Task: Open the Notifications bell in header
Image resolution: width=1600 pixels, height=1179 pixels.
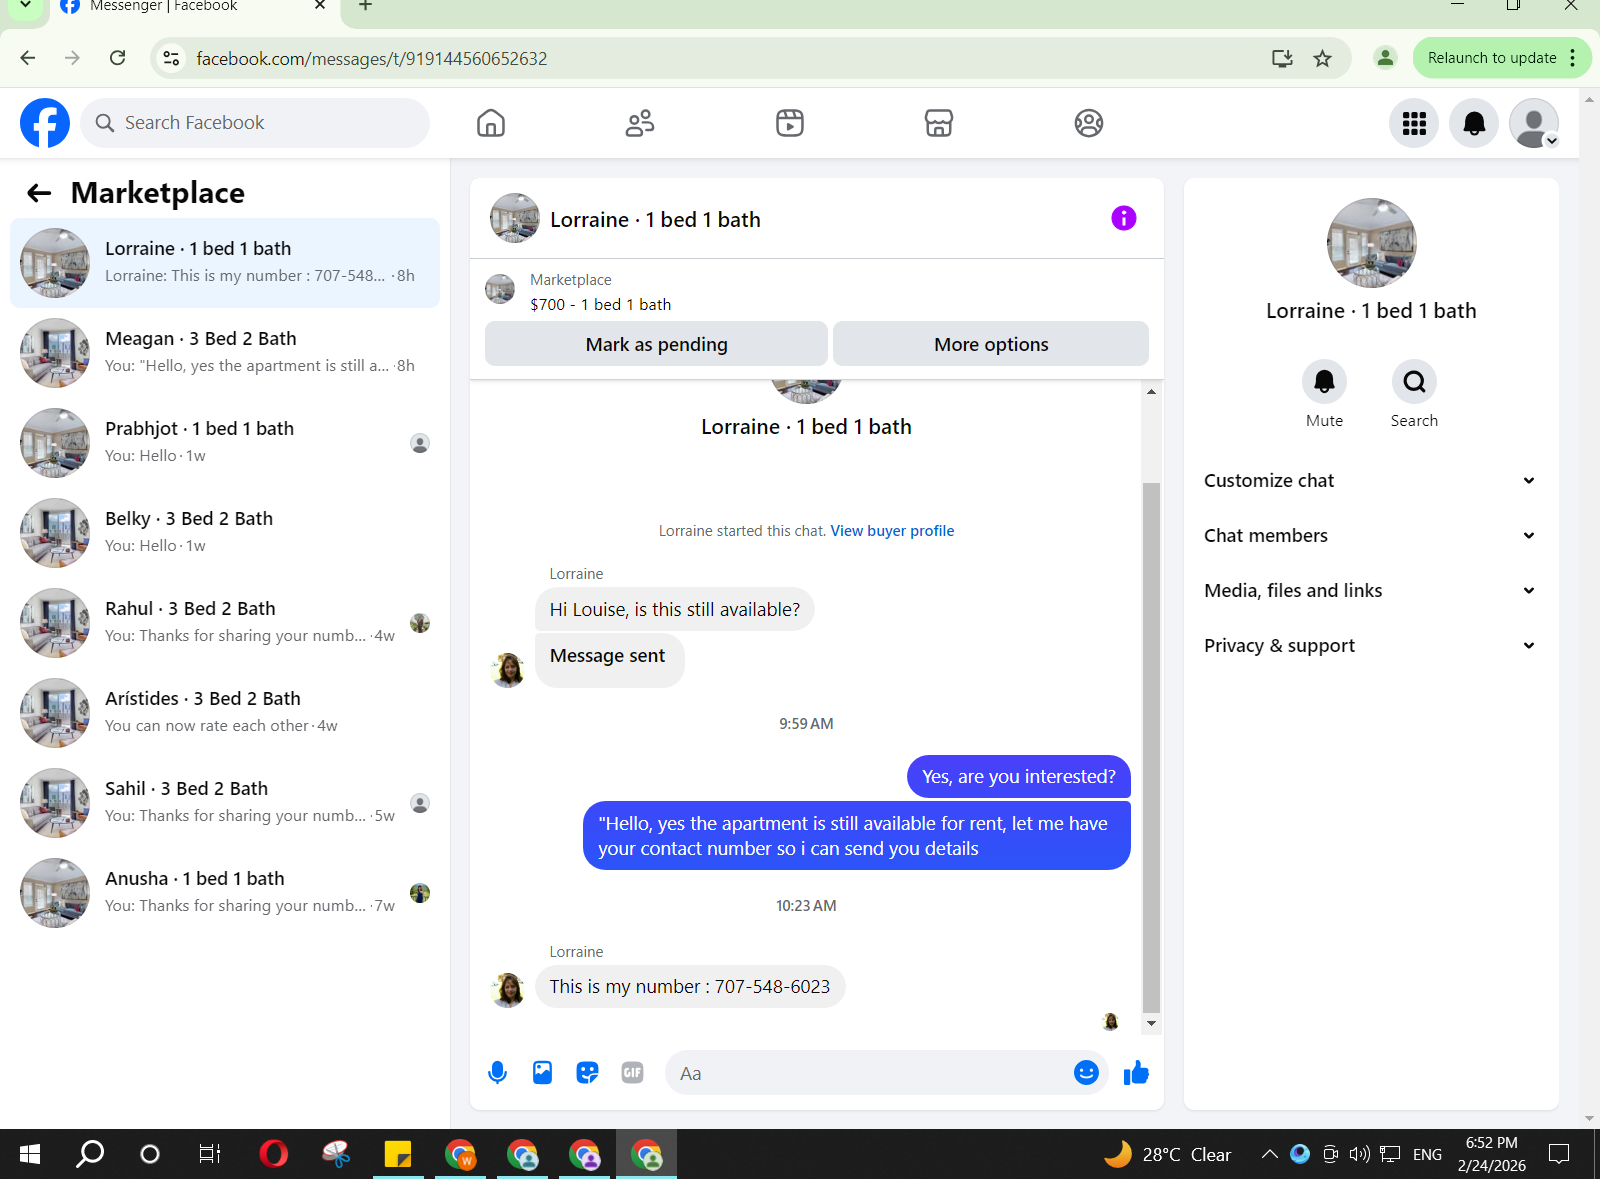Action: (x=1474, y=123)
